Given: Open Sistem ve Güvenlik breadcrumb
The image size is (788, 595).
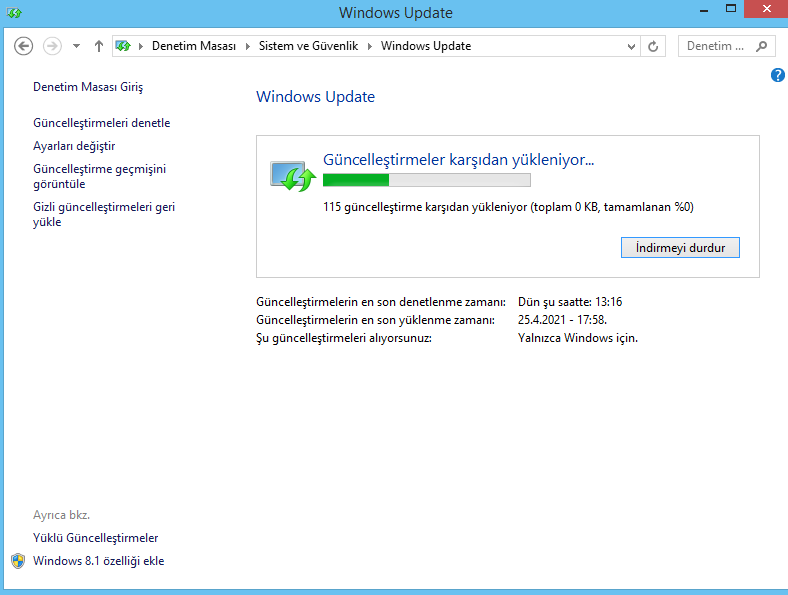Looking at the screenshot, I should [x=309, y=46].
